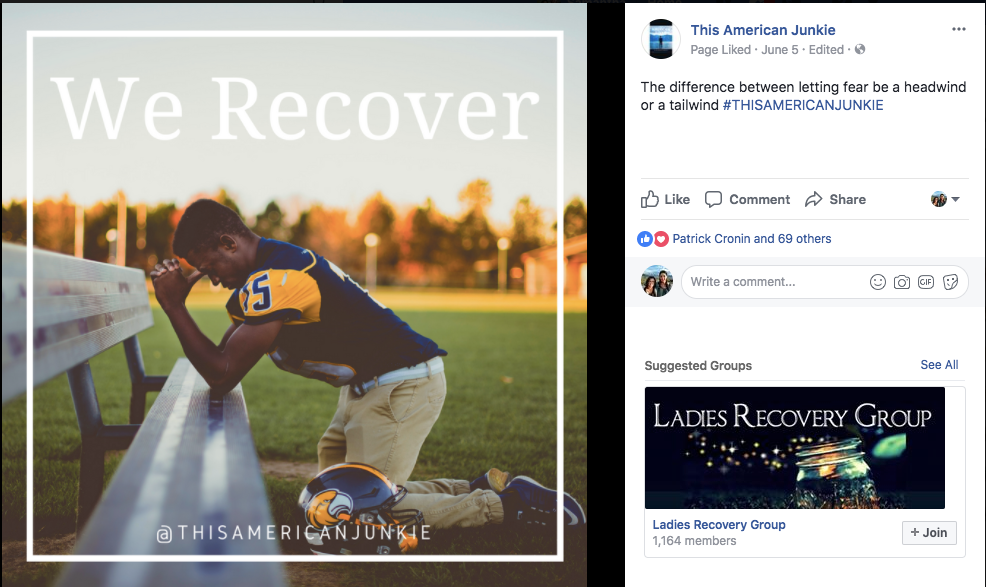Open the emoji picker in comment box

point(878,282)
